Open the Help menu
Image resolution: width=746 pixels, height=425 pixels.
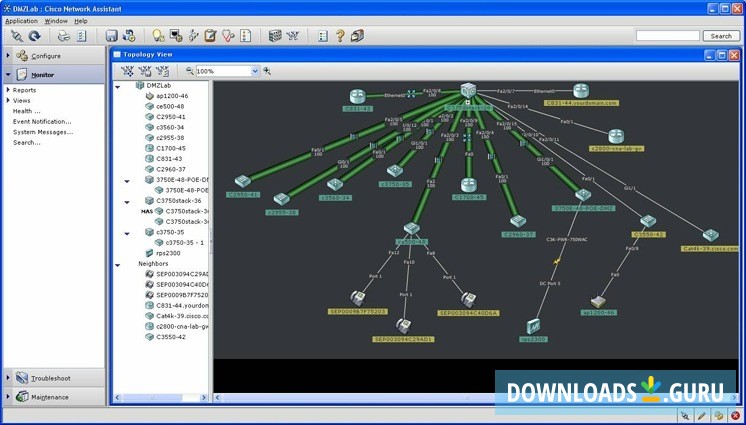tap(81, 21)
